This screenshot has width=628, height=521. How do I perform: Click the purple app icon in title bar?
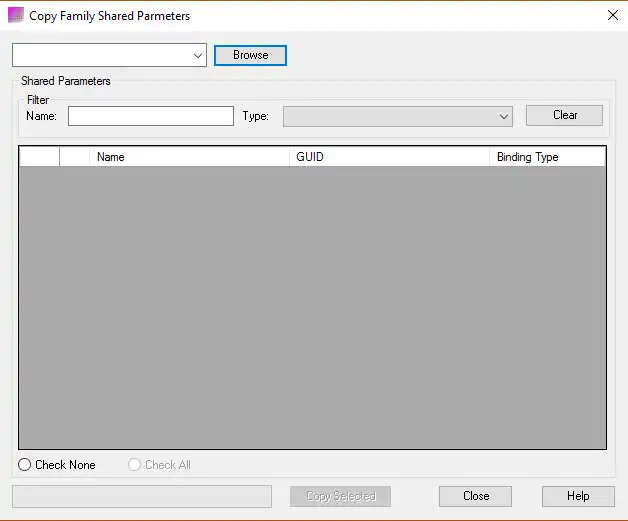(x=15, y=15)
